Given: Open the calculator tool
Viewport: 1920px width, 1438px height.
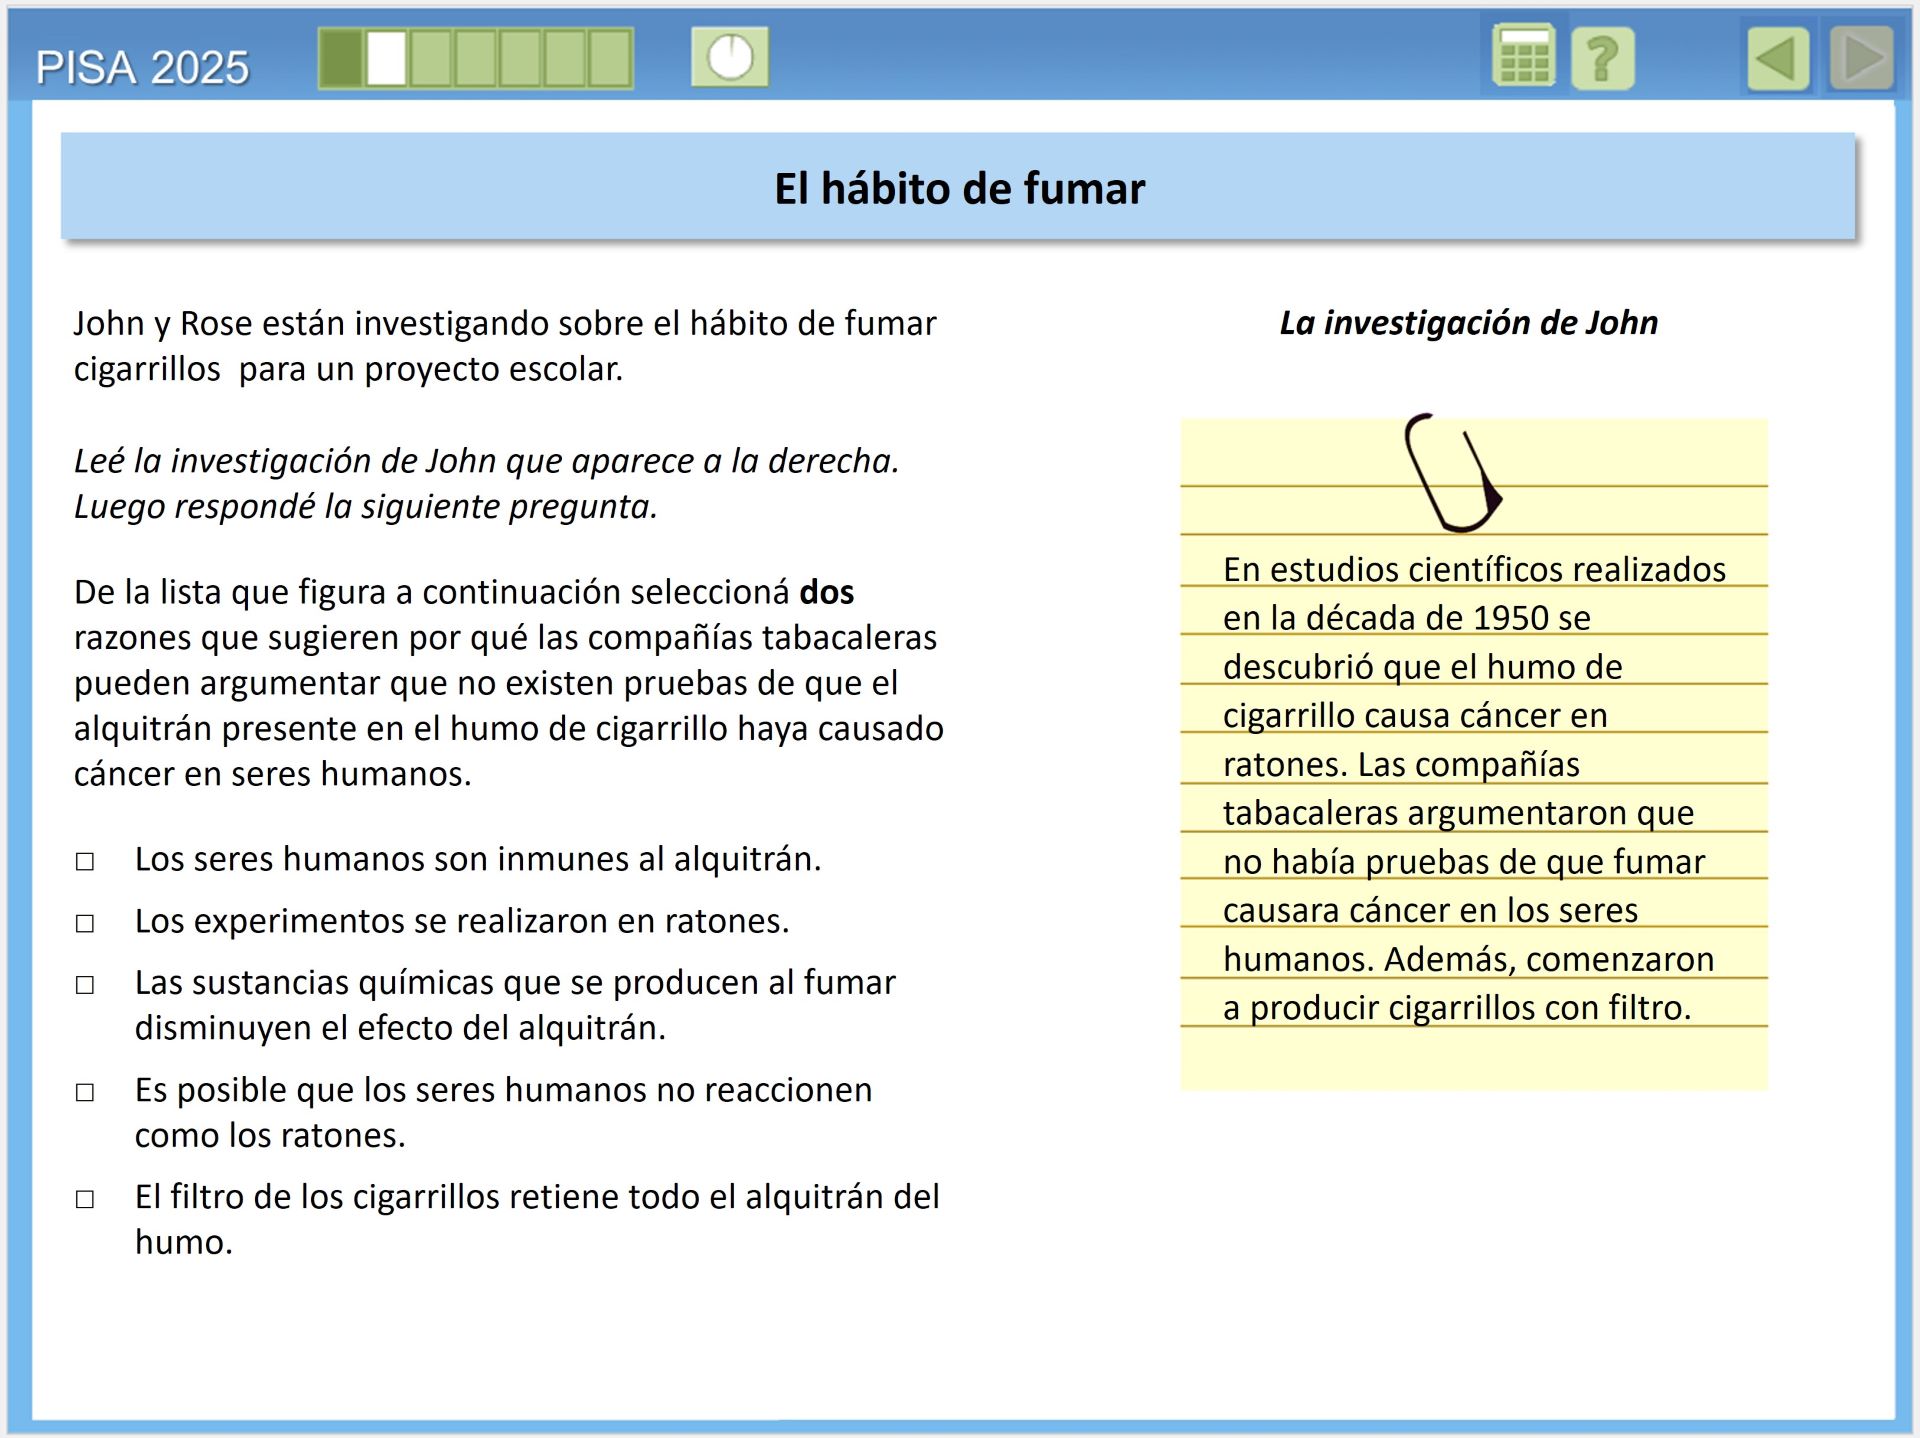Looking at the screenshot, I should coord(1523,57).
